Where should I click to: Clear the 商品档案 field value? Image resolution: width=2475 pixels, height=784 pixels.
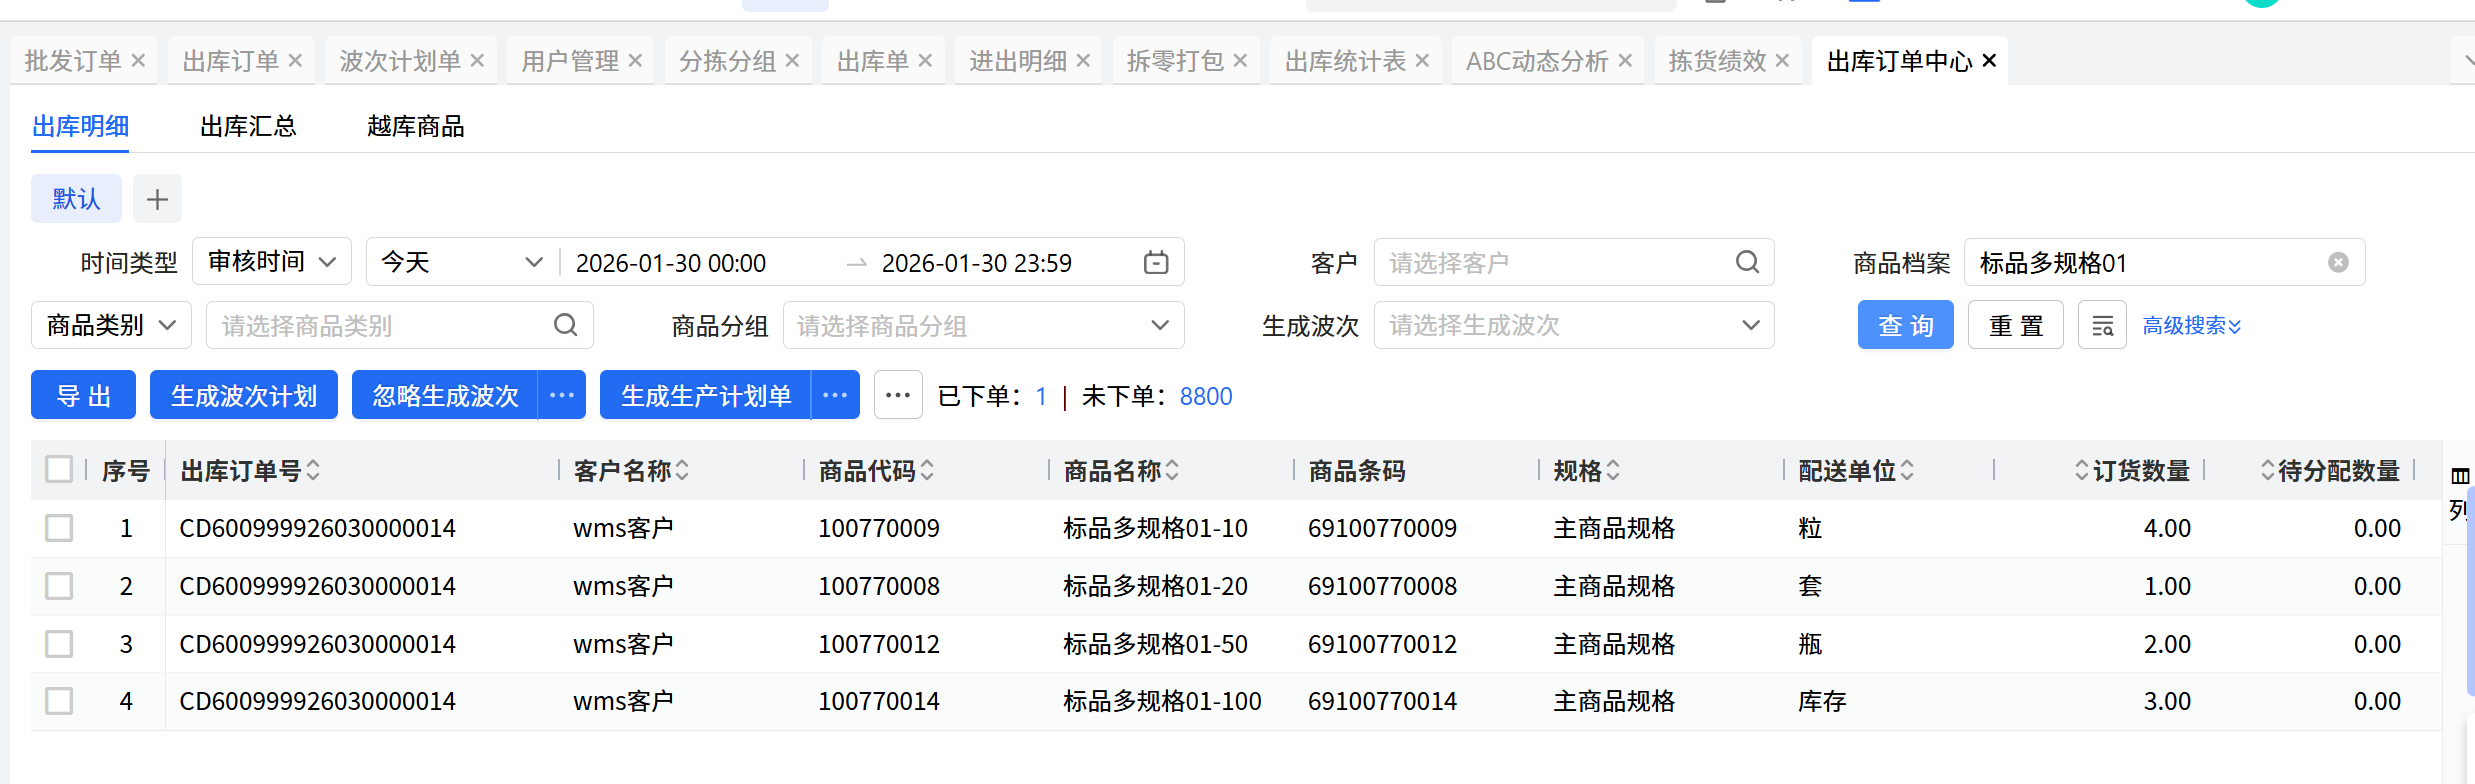click(2338, 262)
